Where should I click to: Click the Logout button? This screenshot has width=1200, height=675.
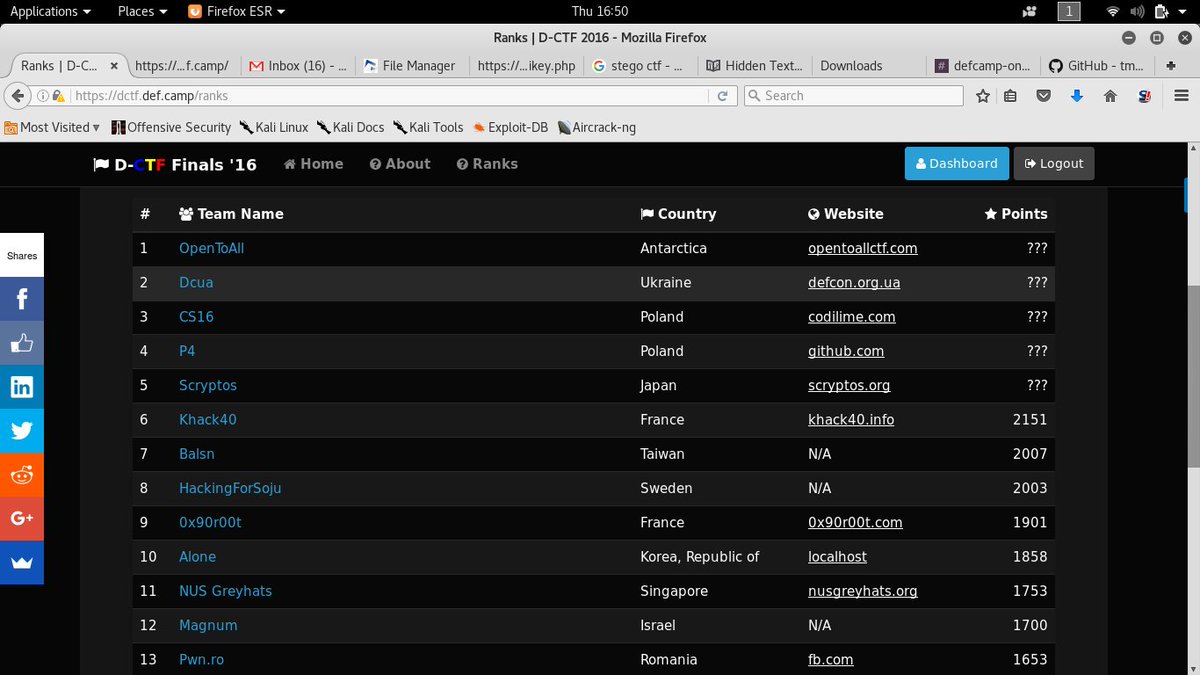tap(1054, 164)
